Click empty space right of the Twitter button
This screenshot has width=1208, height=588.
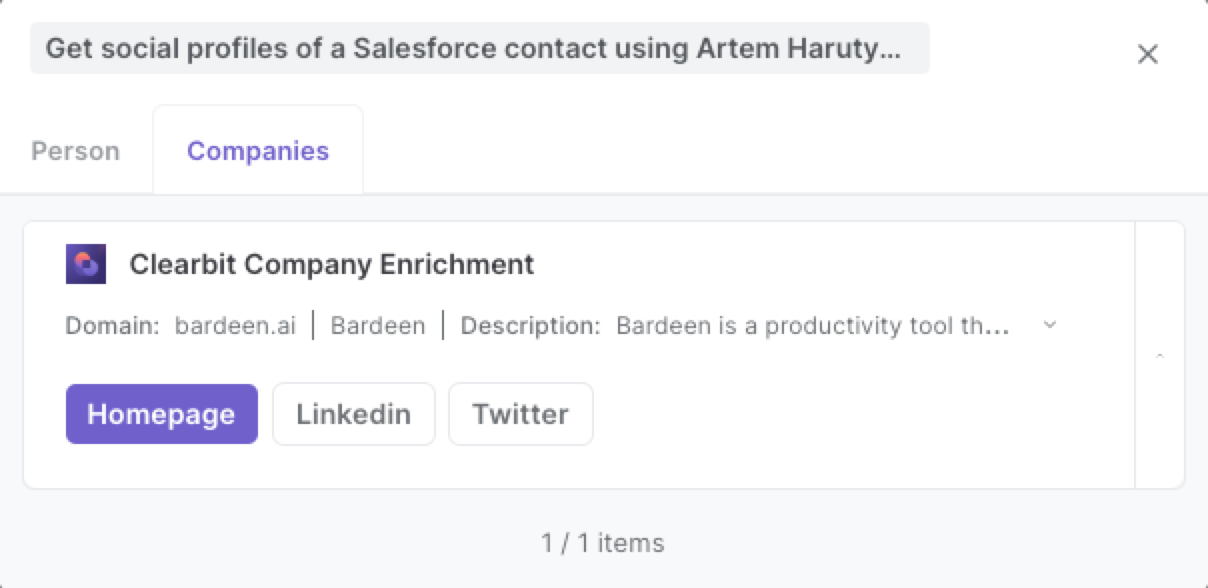860,414
